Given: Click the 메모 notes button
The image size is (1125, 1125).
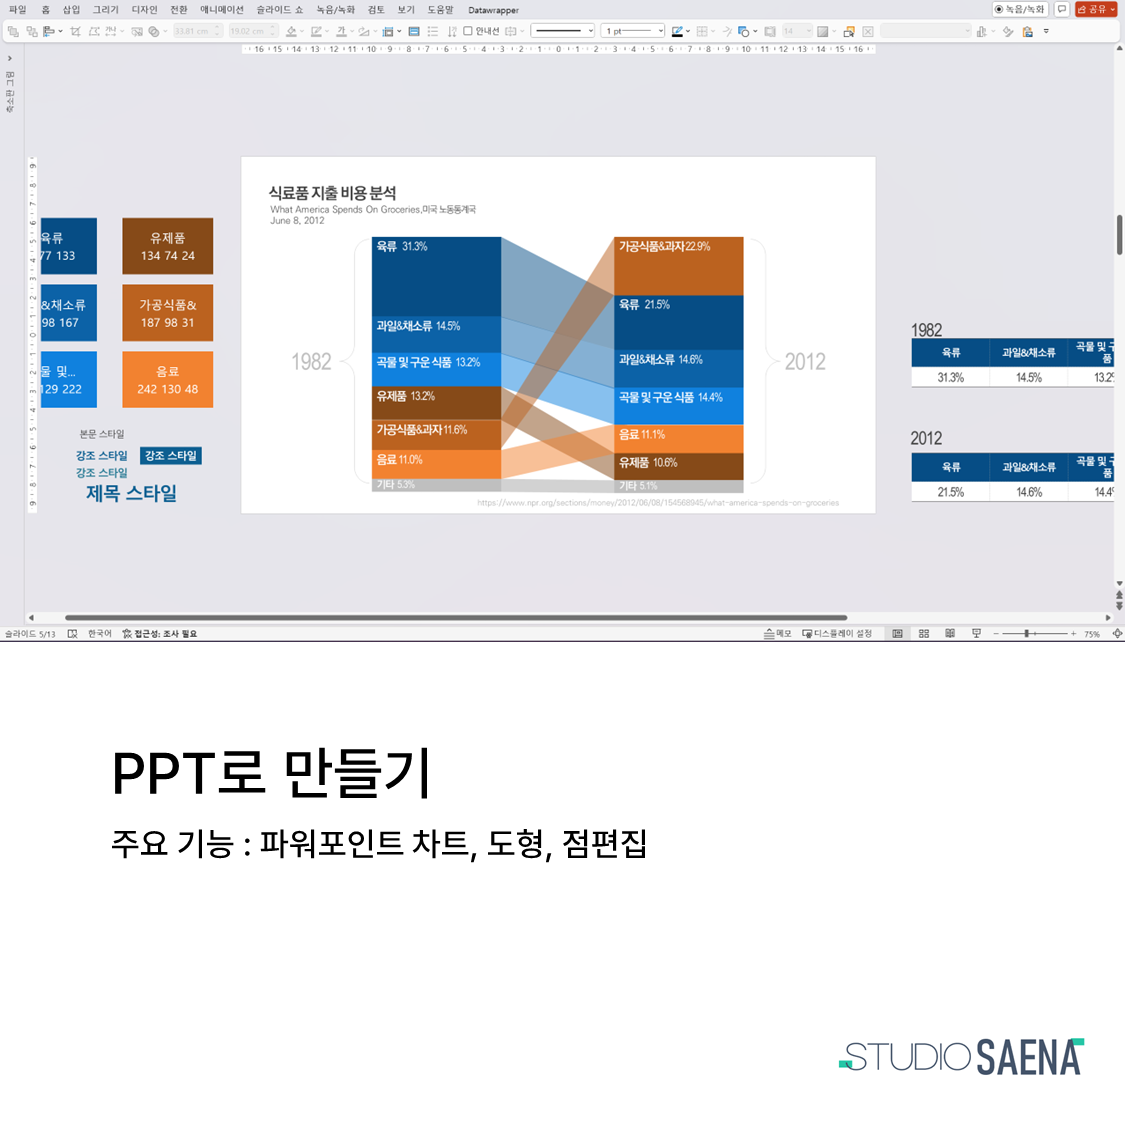Looking at the screenshot, I should [x=777, y=634].
